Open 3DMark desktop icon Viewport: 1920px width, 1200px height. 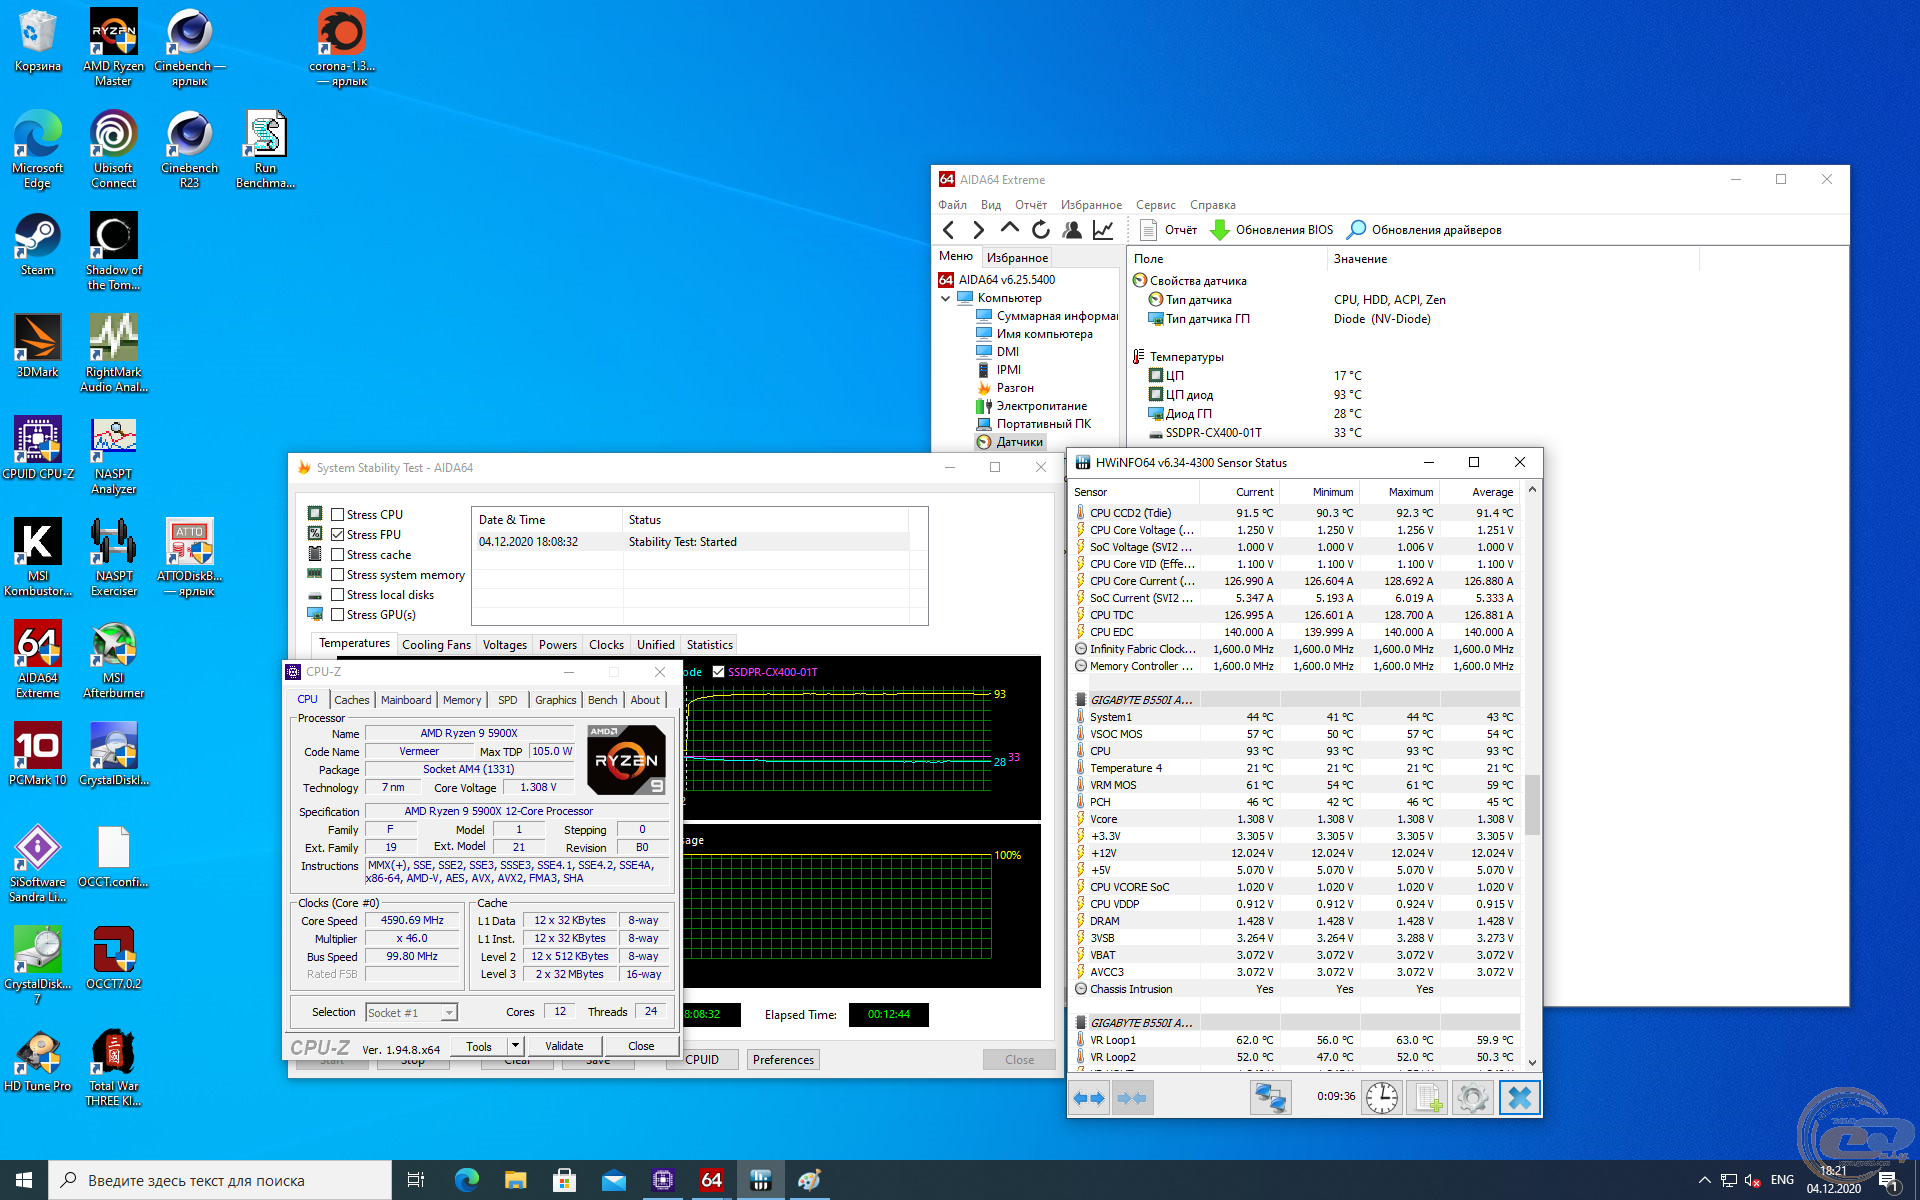coord(37,346)
